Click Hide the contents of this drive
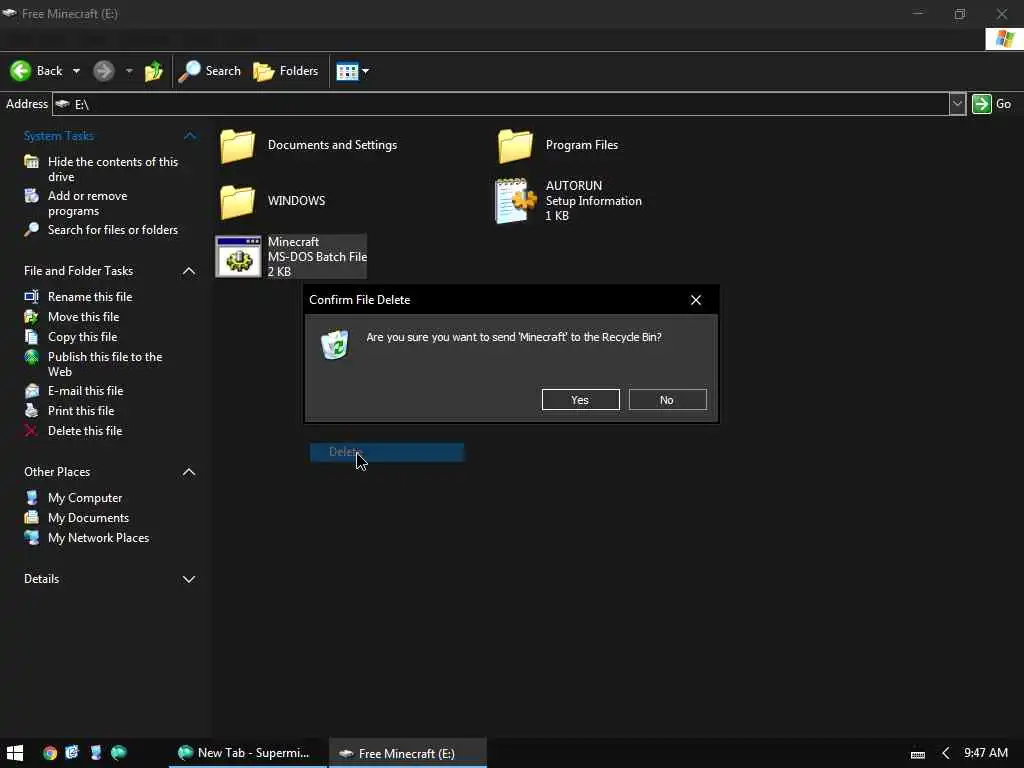 click(x=112, y=169)
